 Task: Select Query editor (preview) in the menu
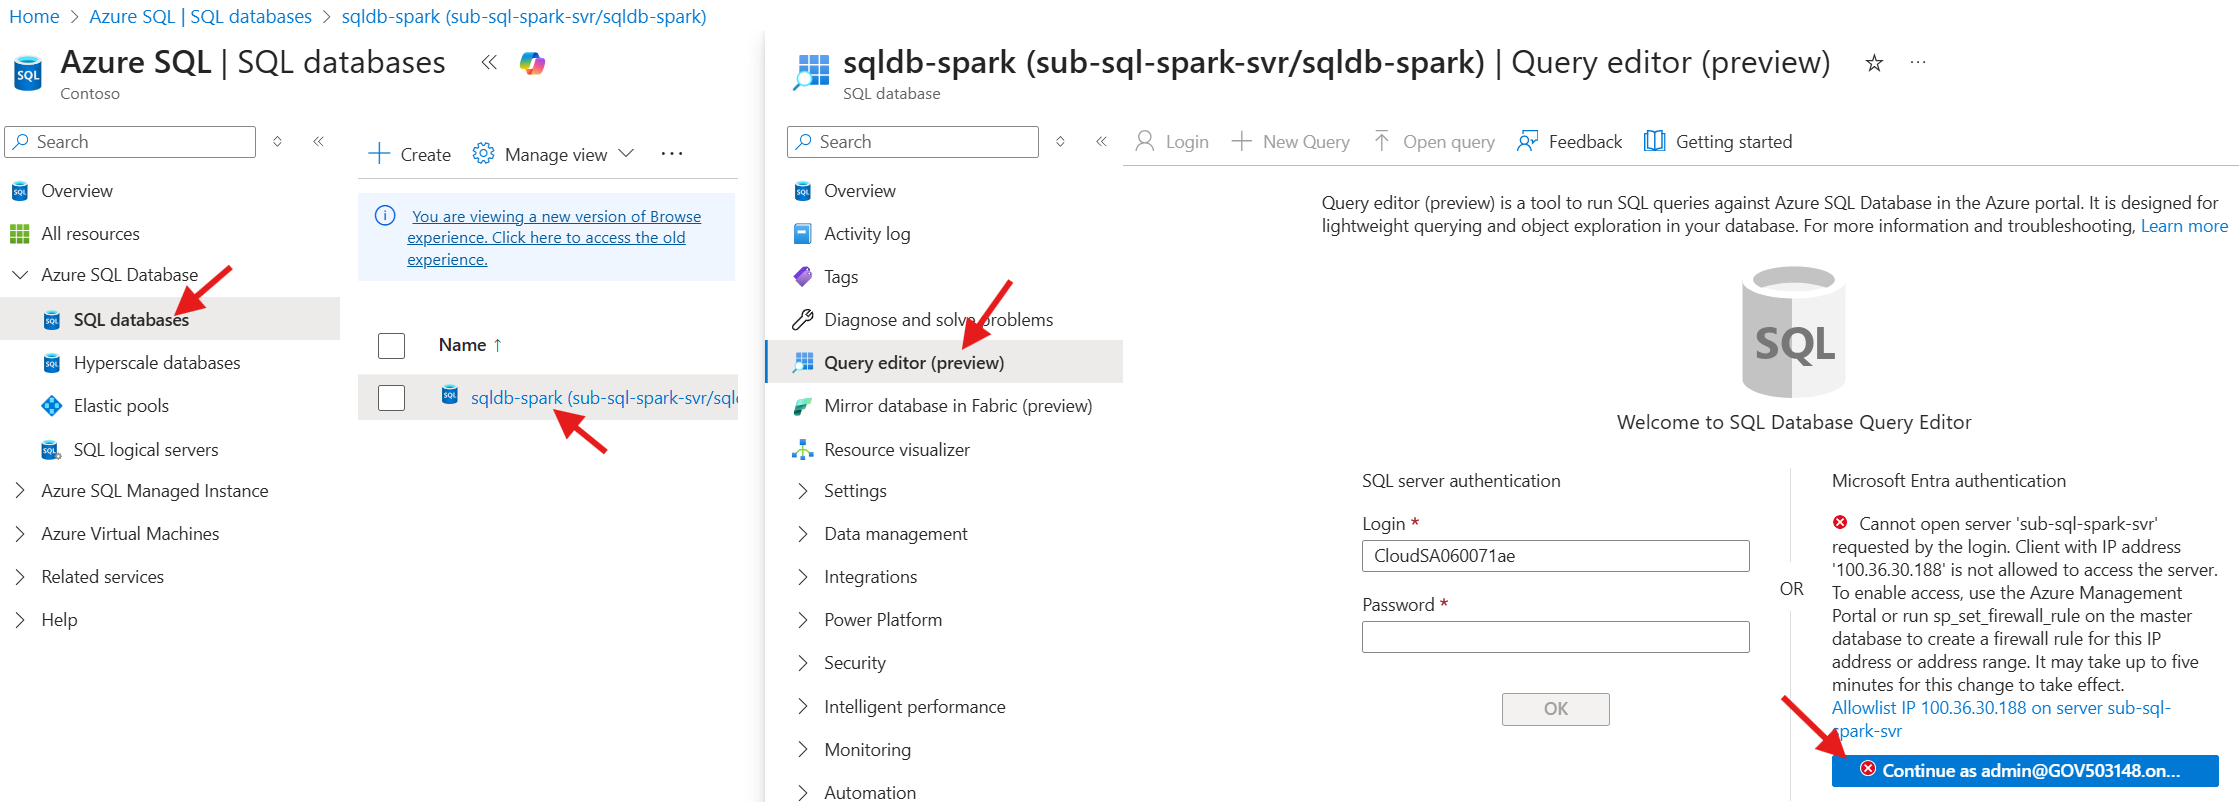point(913,363)
